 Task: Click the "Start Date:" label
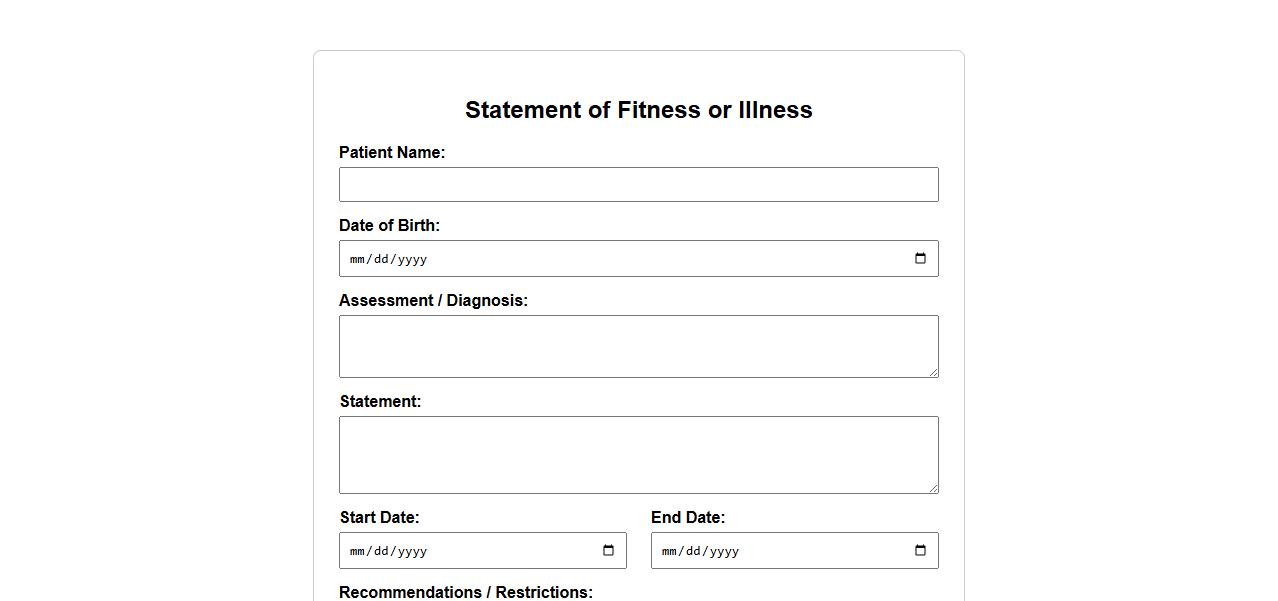point(379,518)
